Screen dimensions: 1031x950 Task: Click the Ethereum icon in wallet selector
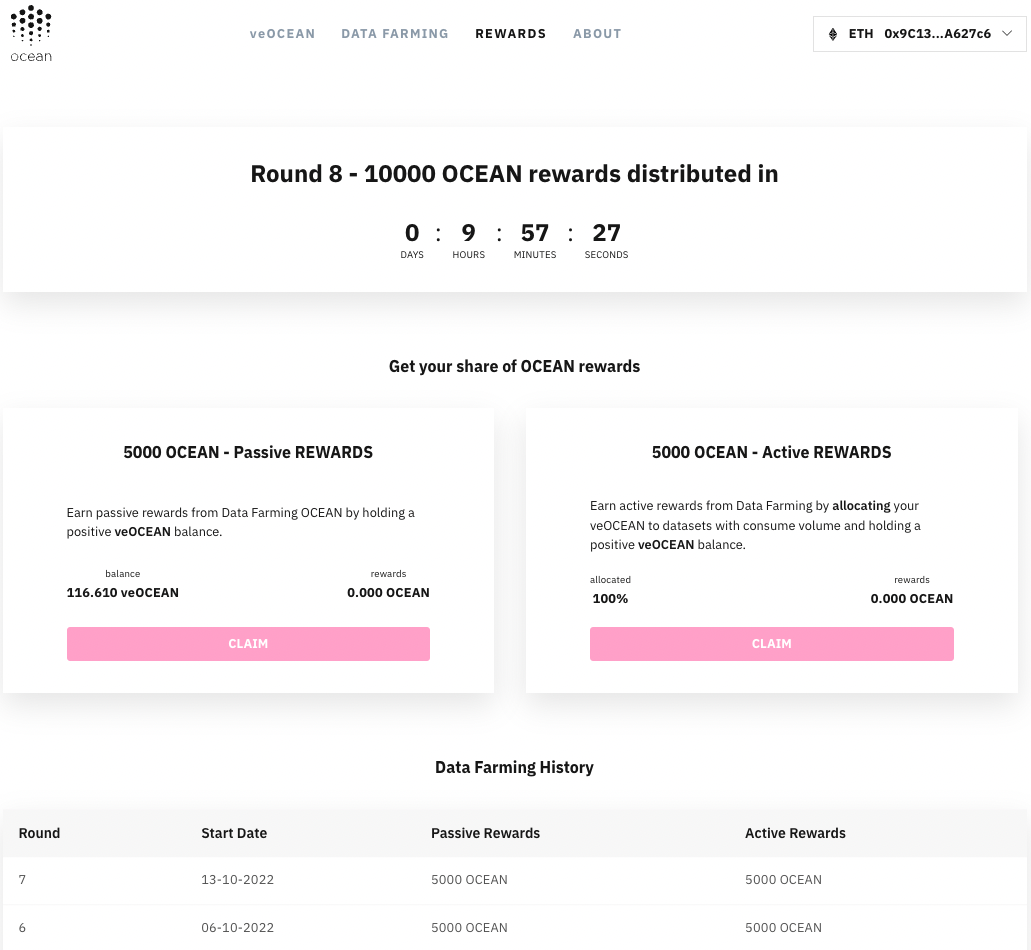tap(832, 34)
